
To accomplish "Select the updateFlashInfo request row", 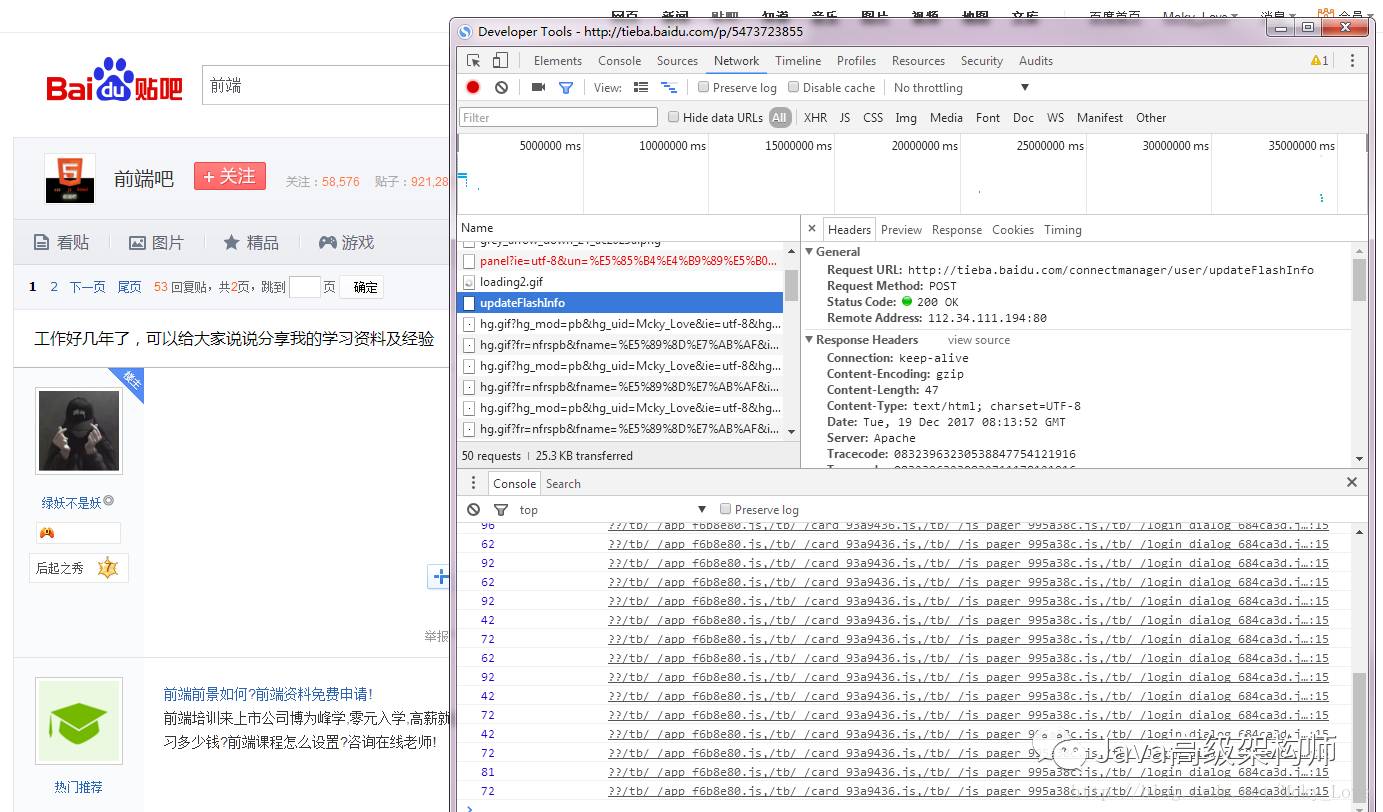I will pyautogui.click(x=620, y=303).
